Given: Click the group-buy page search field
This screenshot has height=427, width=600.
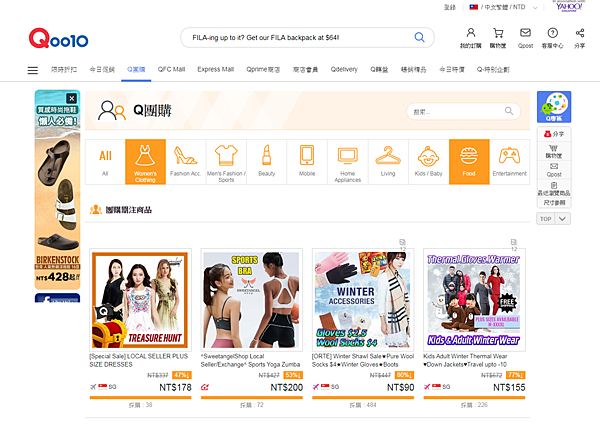Looking at the screenshot, I should pos(463,111).
